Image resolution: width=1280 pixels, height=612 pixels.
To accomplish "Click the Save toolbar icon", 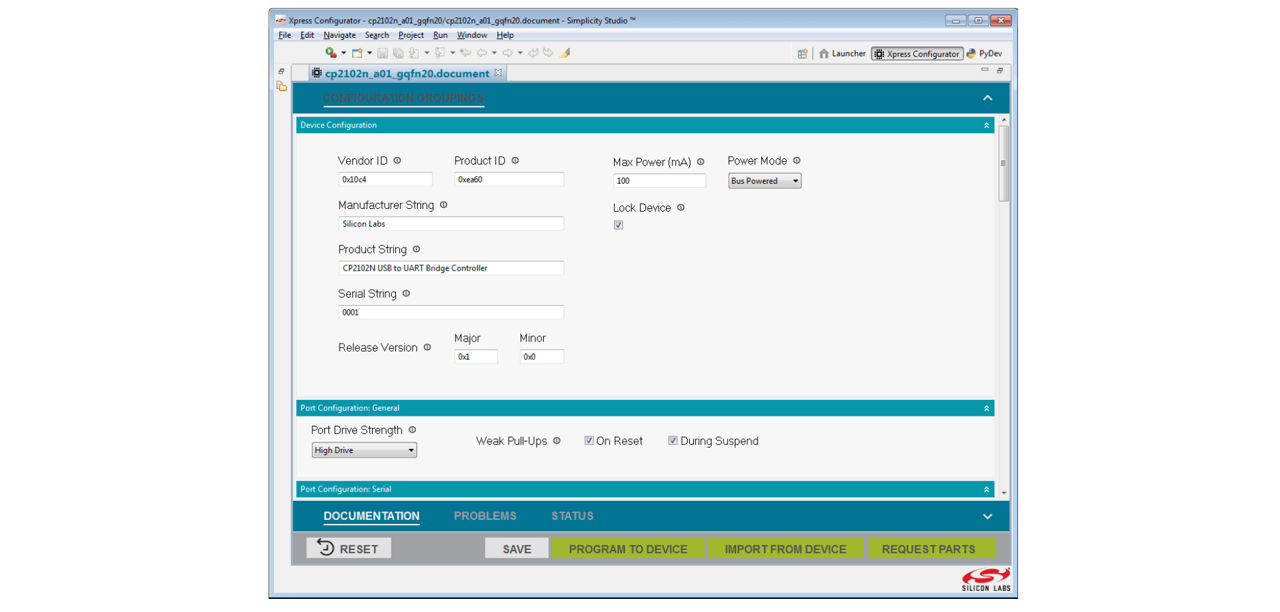I will click(383, 53).
